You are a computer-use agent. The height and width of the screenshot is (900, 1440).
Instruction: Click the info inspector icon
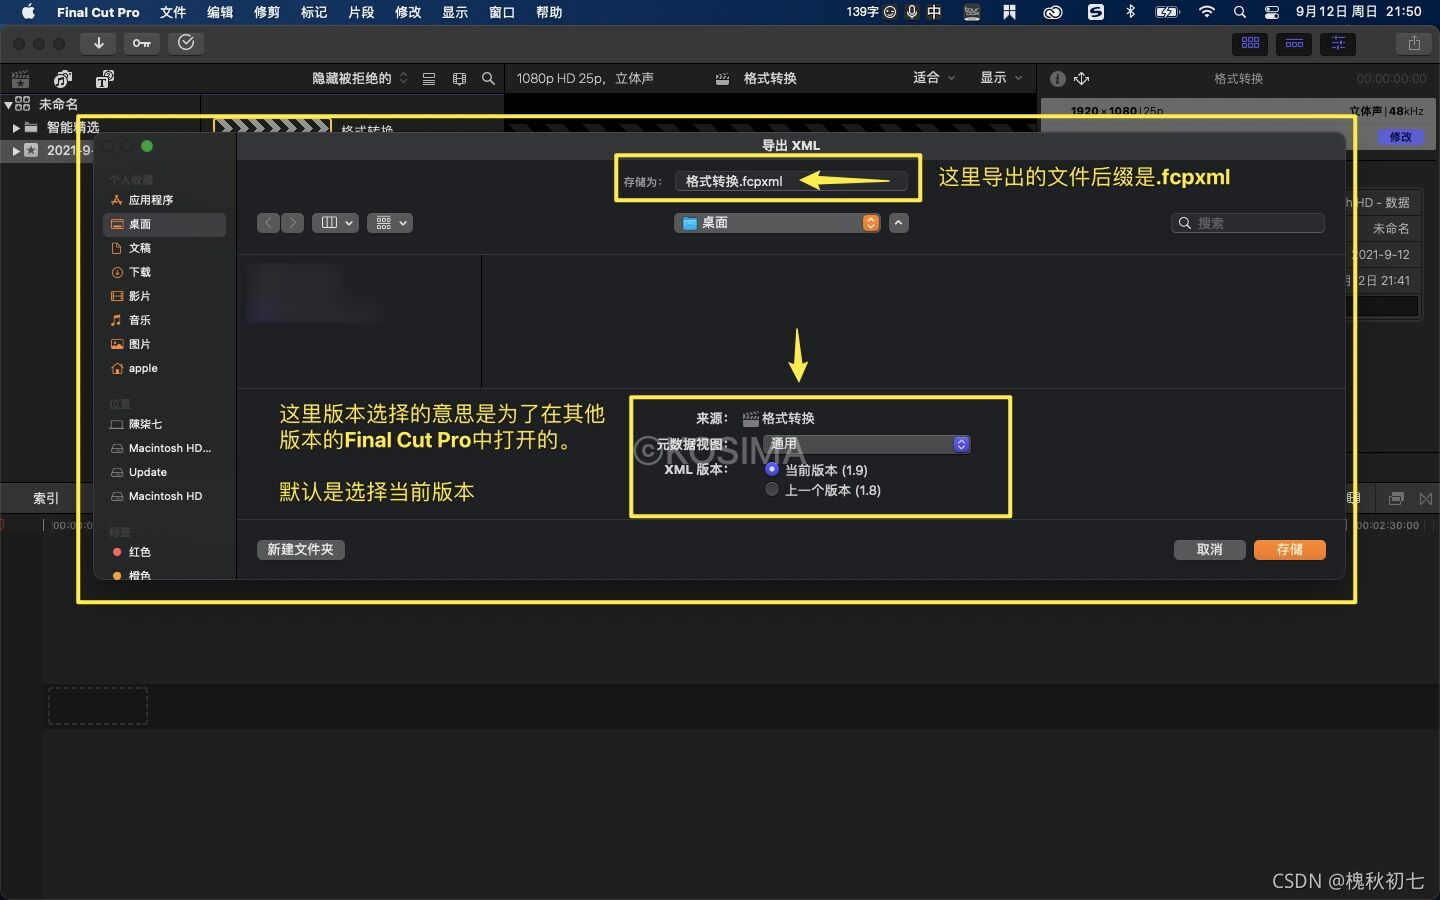(1057, 78)
